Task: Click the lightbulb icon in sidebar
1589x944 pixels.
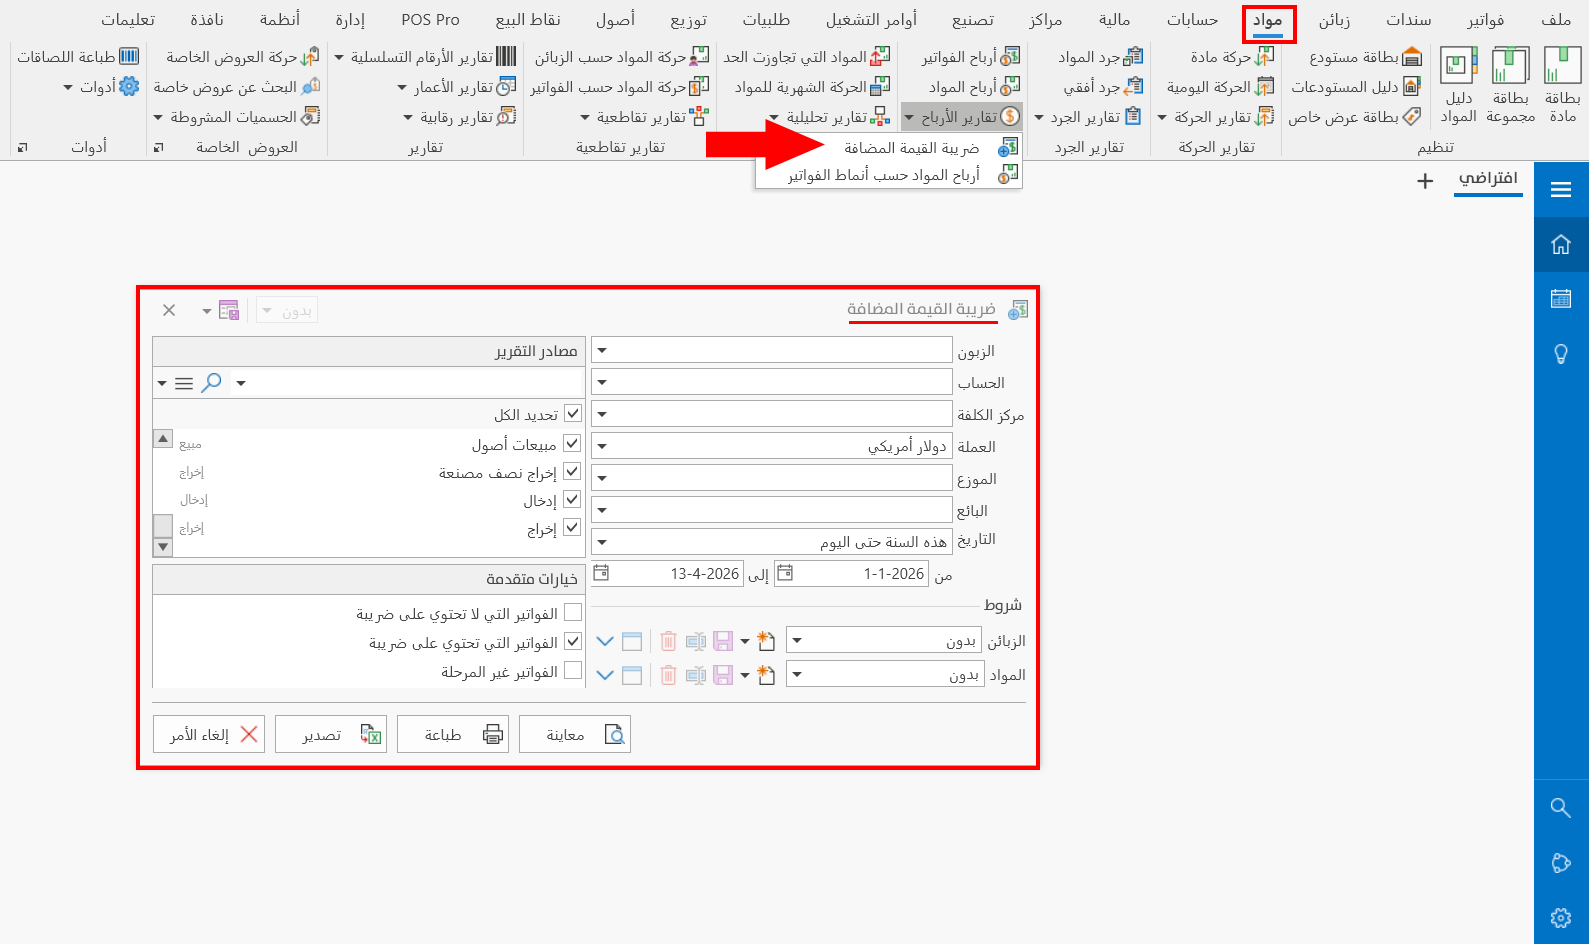Action: (x=1561, y=354)
